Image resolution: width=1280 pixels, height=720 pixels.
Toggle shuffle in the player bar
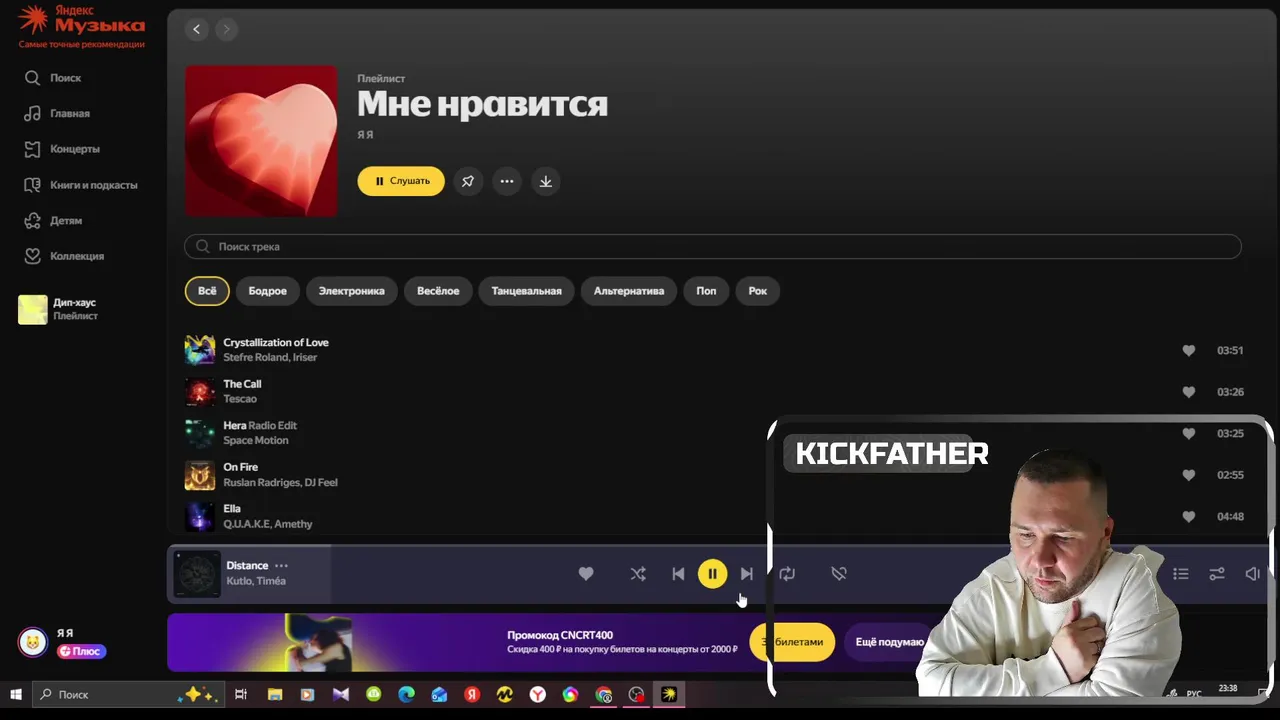pos(638,574)
